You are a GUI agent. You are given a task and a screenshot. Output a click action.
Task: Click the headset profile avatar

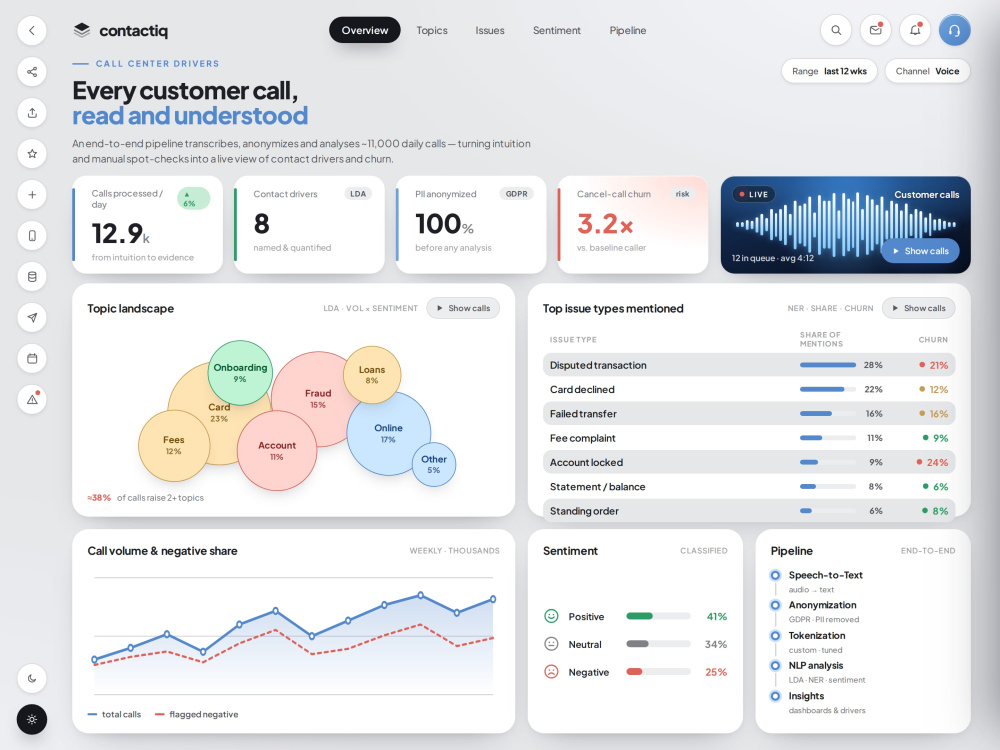[954, 30]
